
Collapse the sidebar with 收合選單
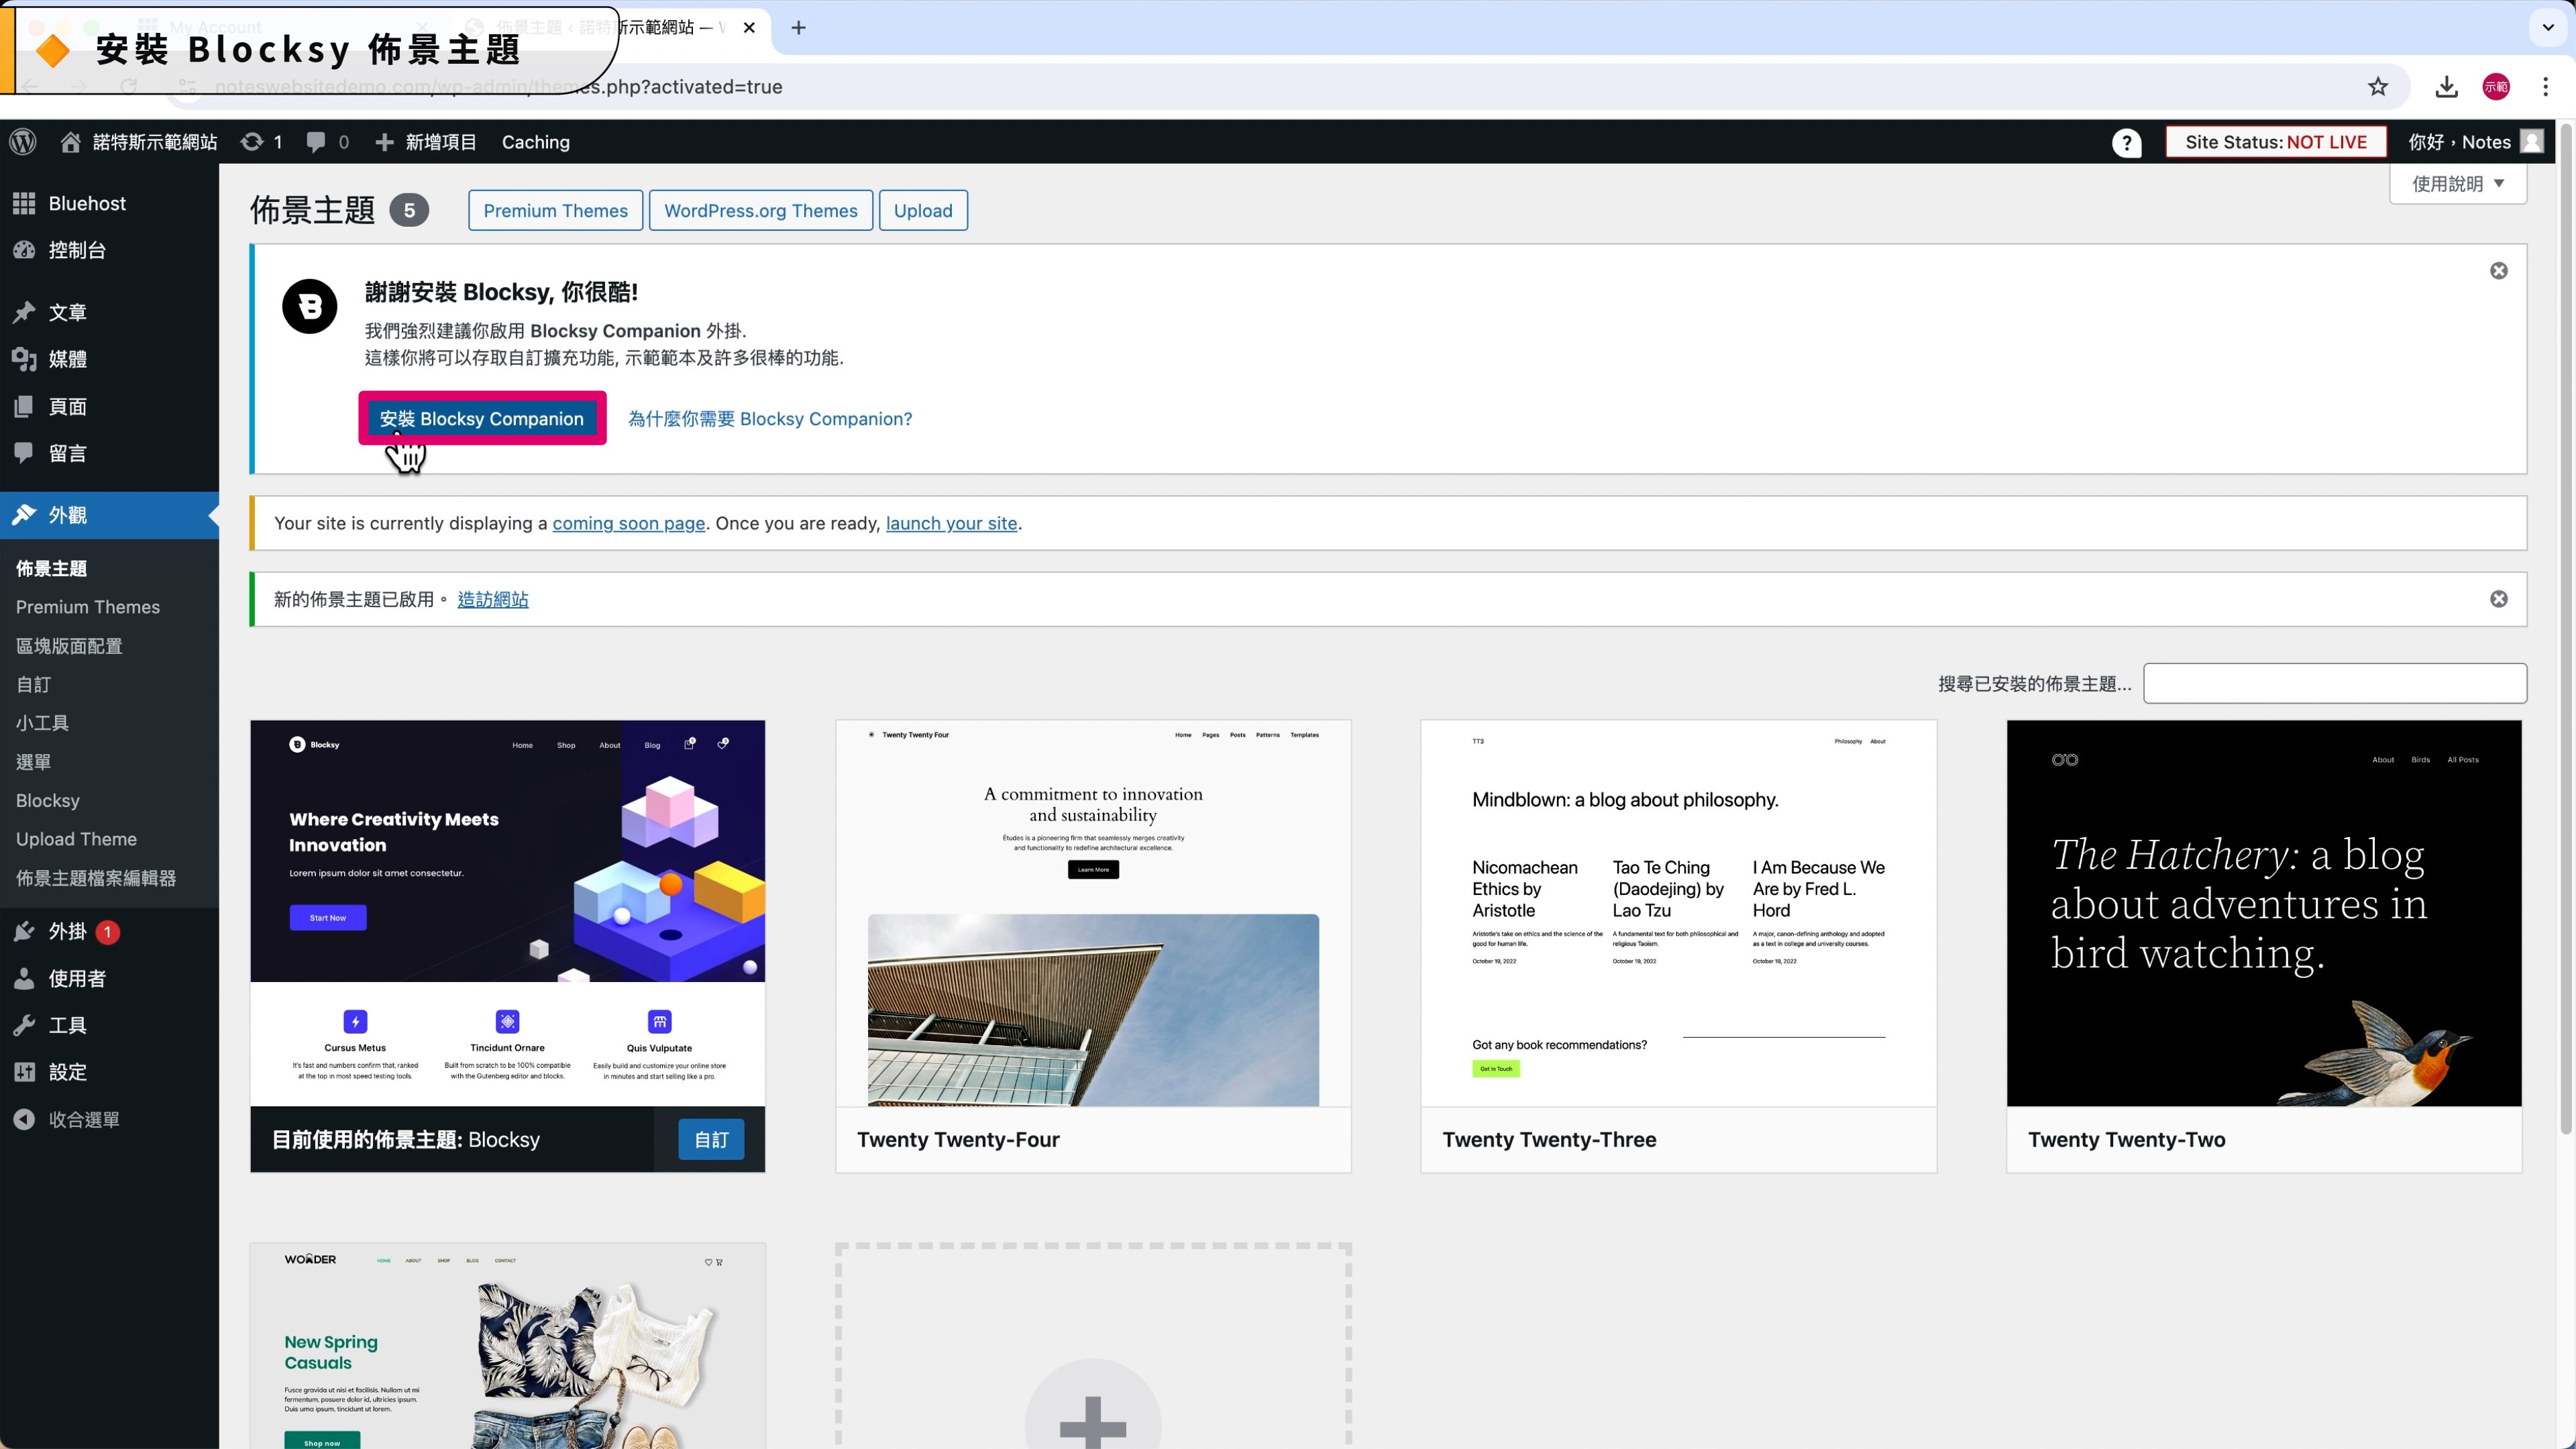(x=83, y=1119)
